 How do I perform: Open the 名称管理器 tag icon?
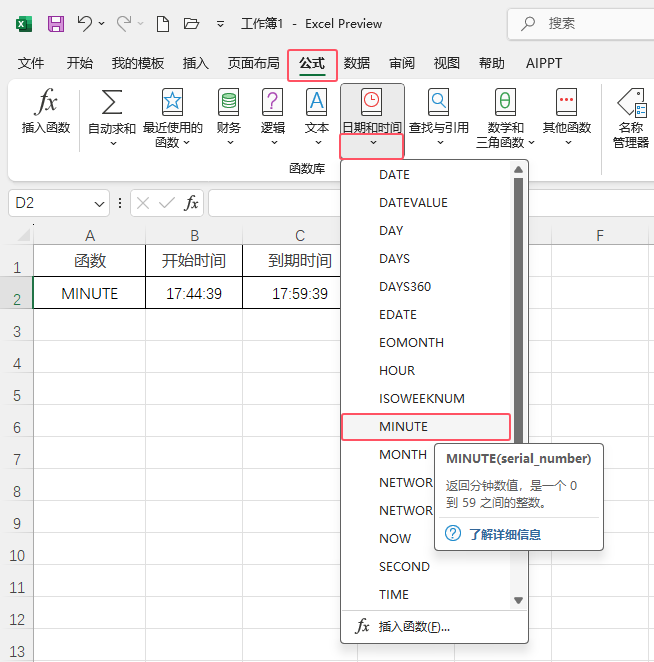click(631, 102)
